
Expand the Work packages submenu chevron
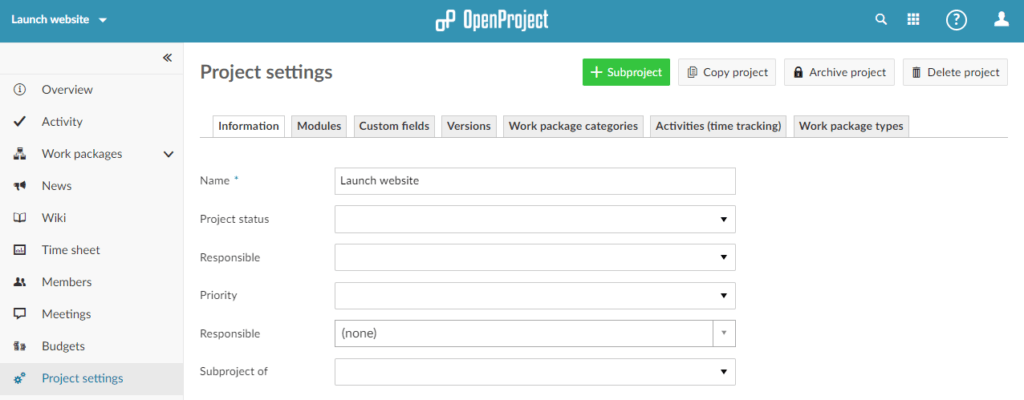click(x=168, y=154)
